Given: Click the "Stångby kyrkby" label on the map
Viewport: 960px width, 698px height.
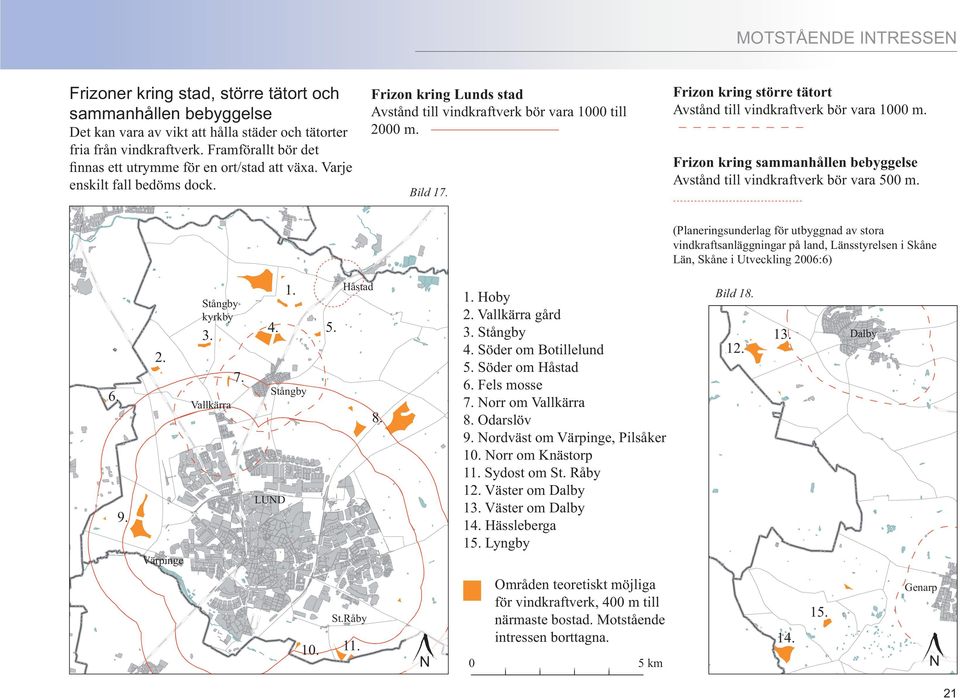Looking at the screenshot, I should point(220,310).
